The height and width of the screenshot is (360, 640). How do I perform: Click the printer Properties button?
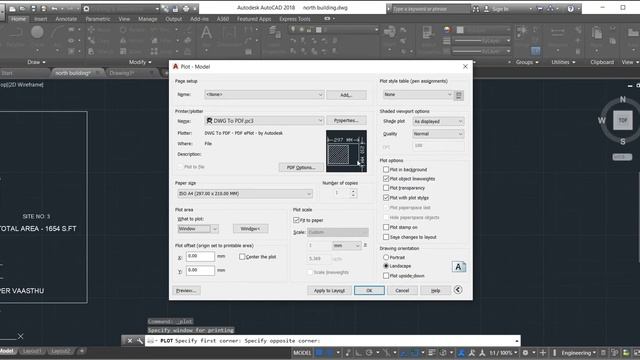tap(346, 120)
